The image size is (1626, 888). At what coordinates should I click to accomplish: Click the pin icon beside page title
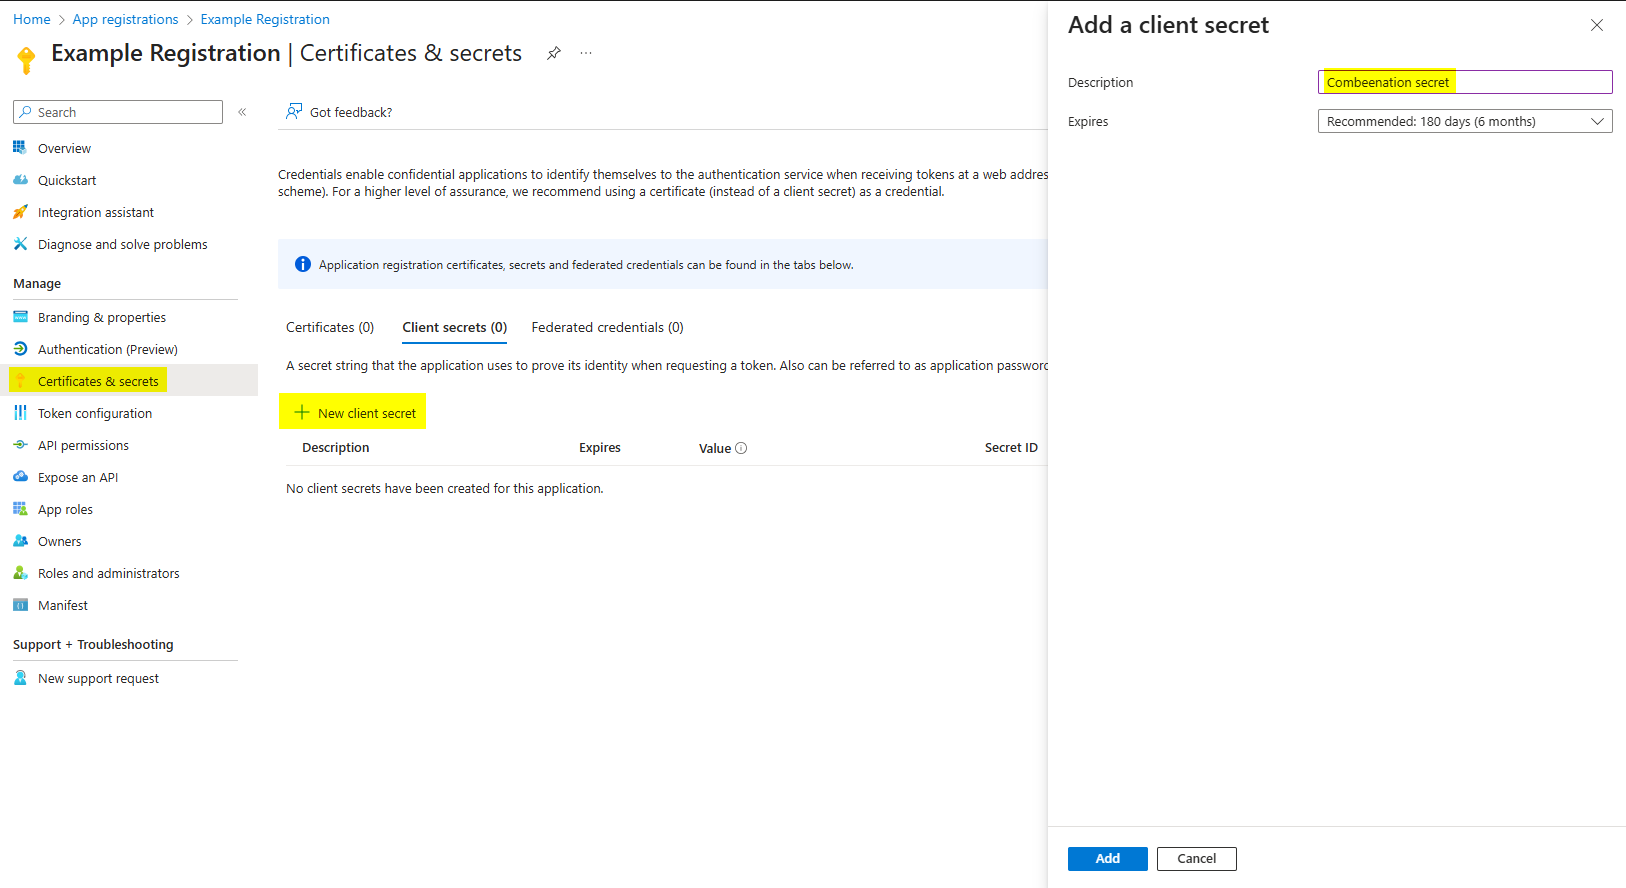pos(553,53)
